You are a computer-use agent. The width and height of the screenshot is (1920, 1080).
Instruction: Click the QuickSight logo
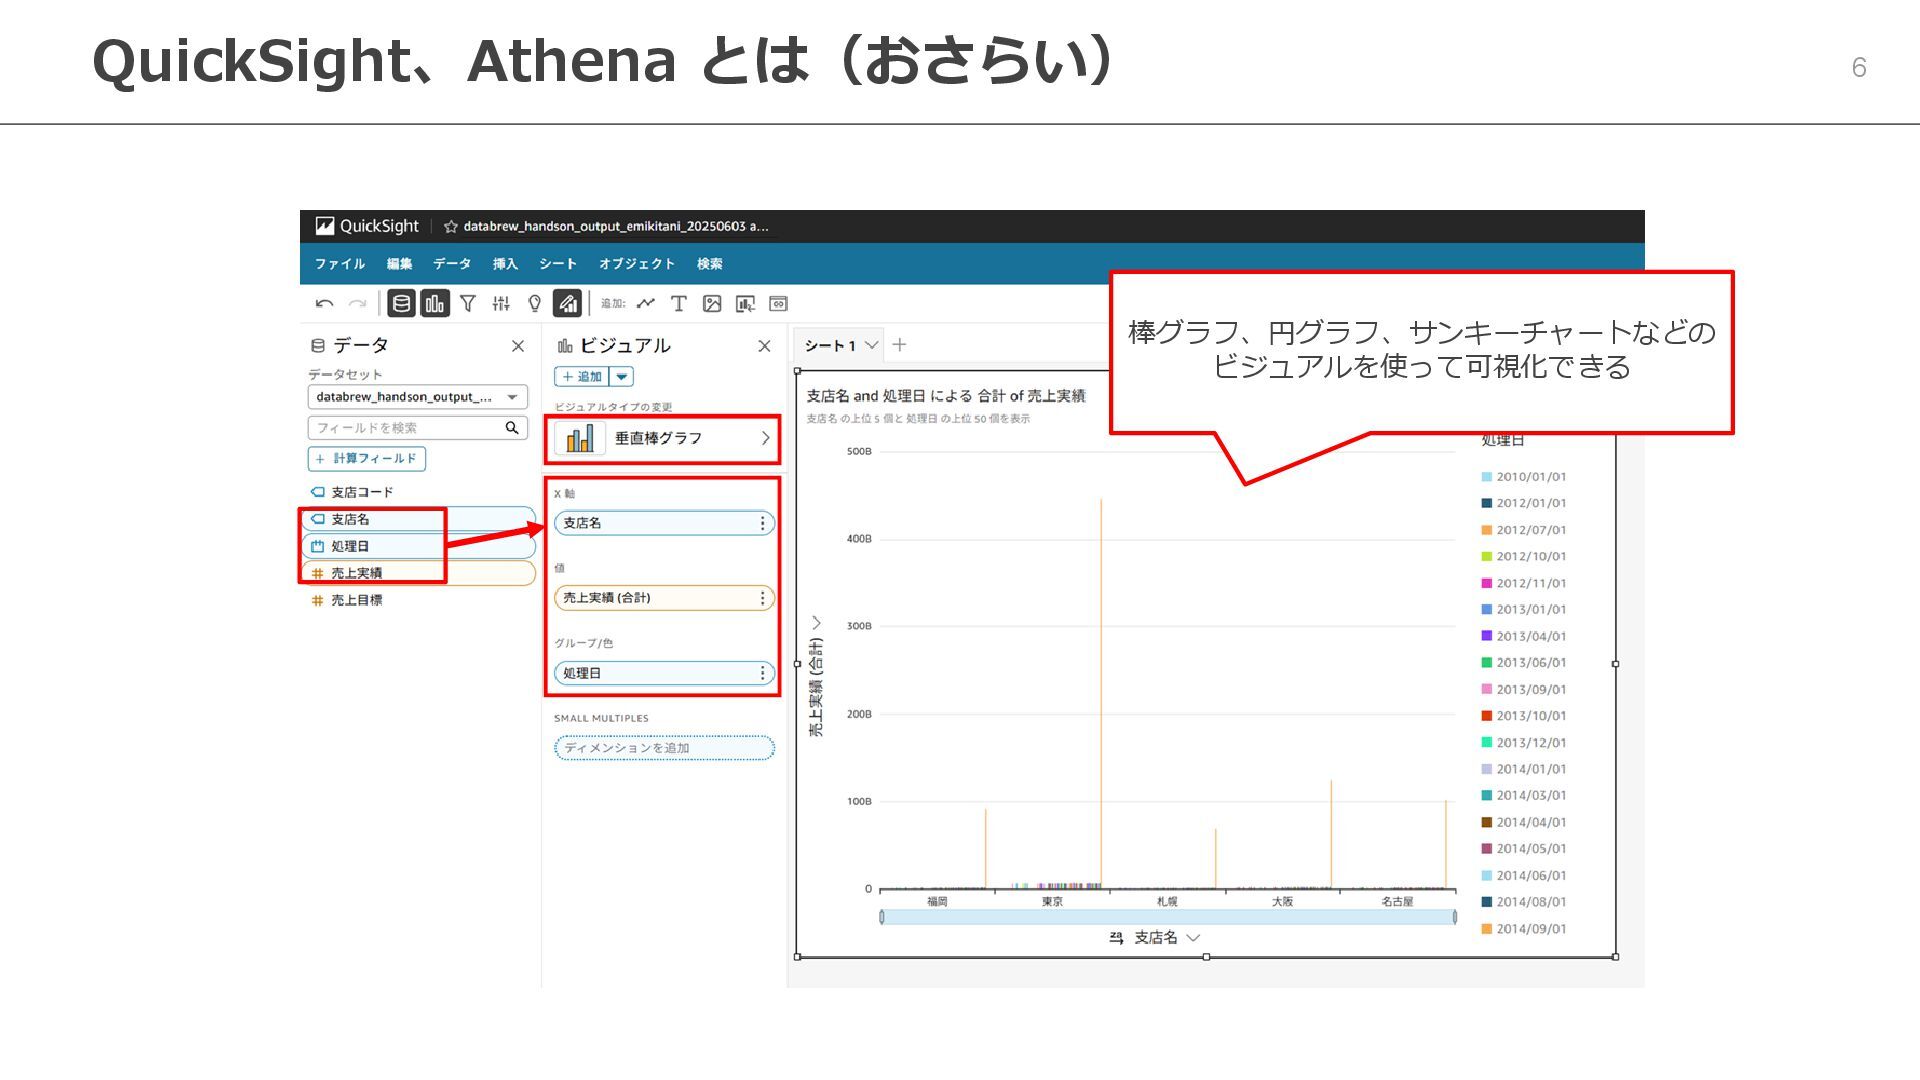click(x=367, y=226)
